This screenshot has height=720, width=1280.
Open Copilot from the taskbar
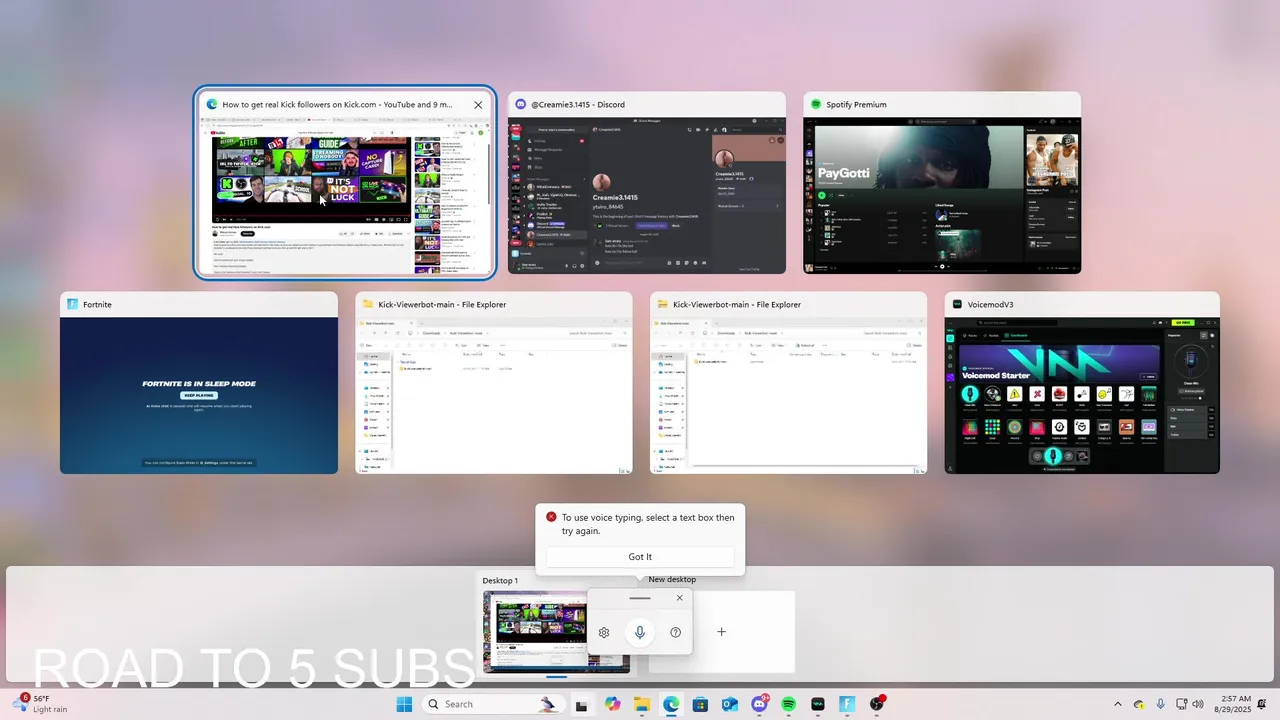pyautogui.click(x=612, y=704)
